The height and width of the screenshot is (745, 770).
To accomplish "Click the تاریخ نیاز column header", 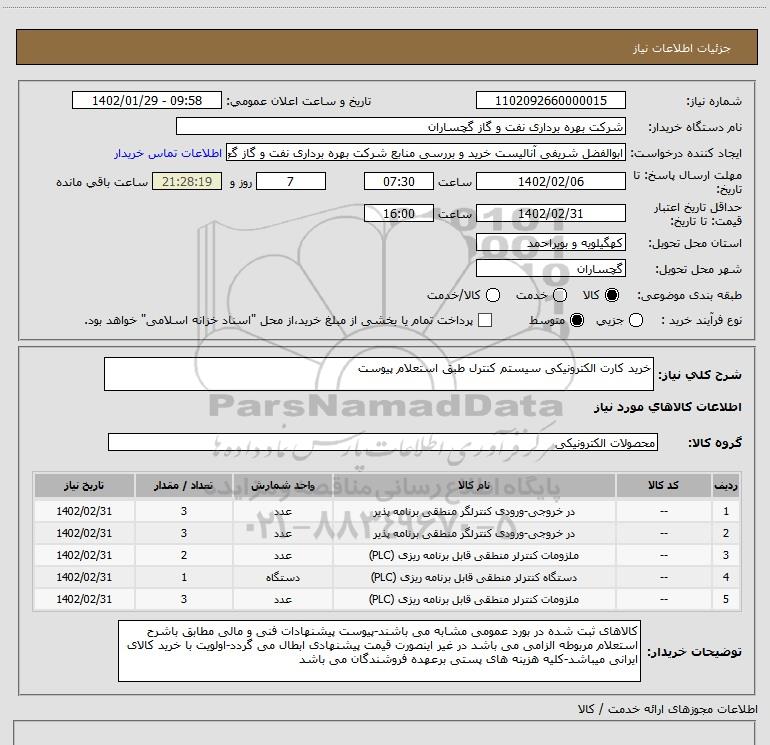I will click(84, 486).
